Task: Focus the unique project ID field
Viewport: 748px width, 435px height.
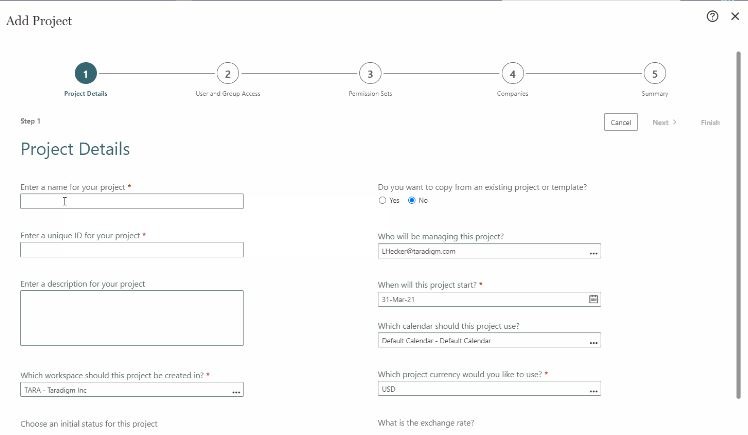Action: (x=132, y=250)
